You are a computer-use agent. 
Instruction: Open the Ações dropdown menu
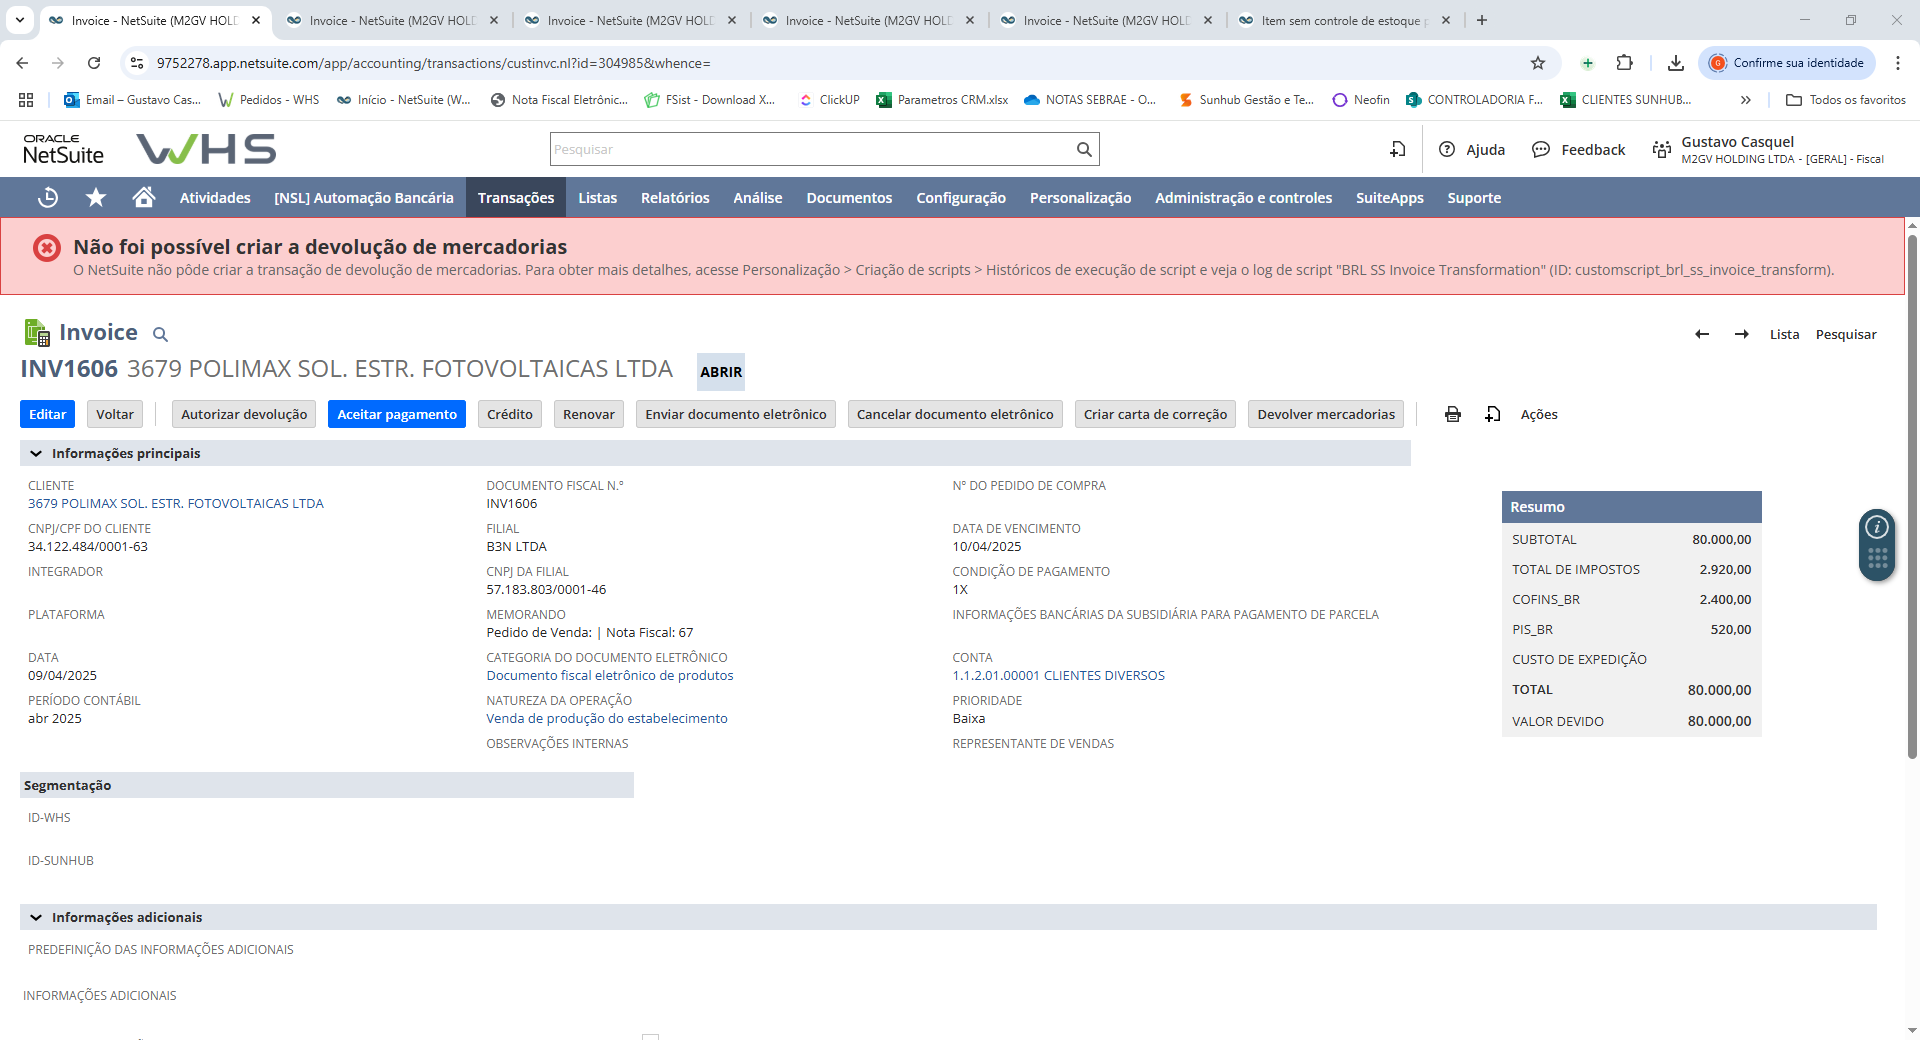coord(1538,414)
